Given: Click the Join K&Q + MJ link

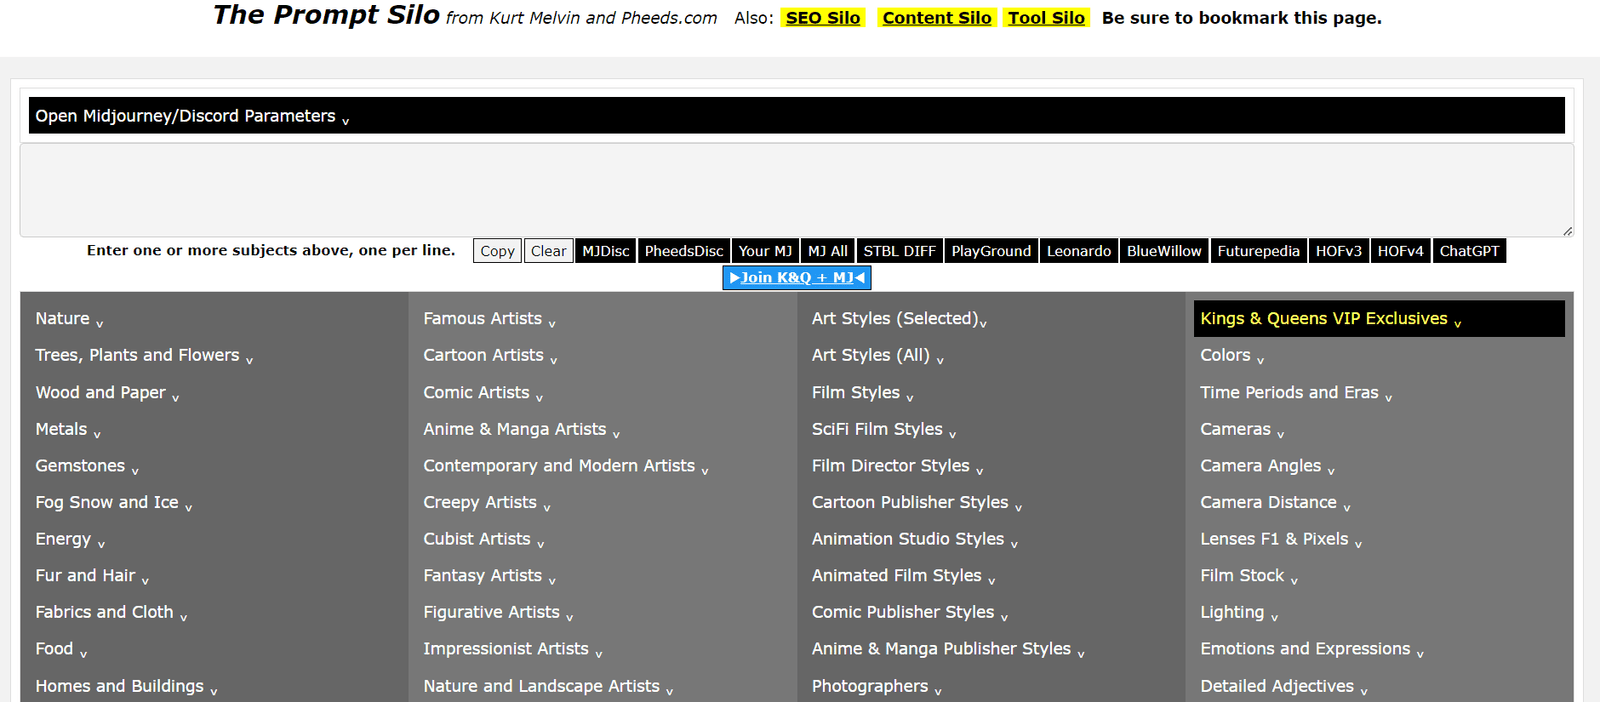Looking at the screenshot, I should [x=797, y=278].
